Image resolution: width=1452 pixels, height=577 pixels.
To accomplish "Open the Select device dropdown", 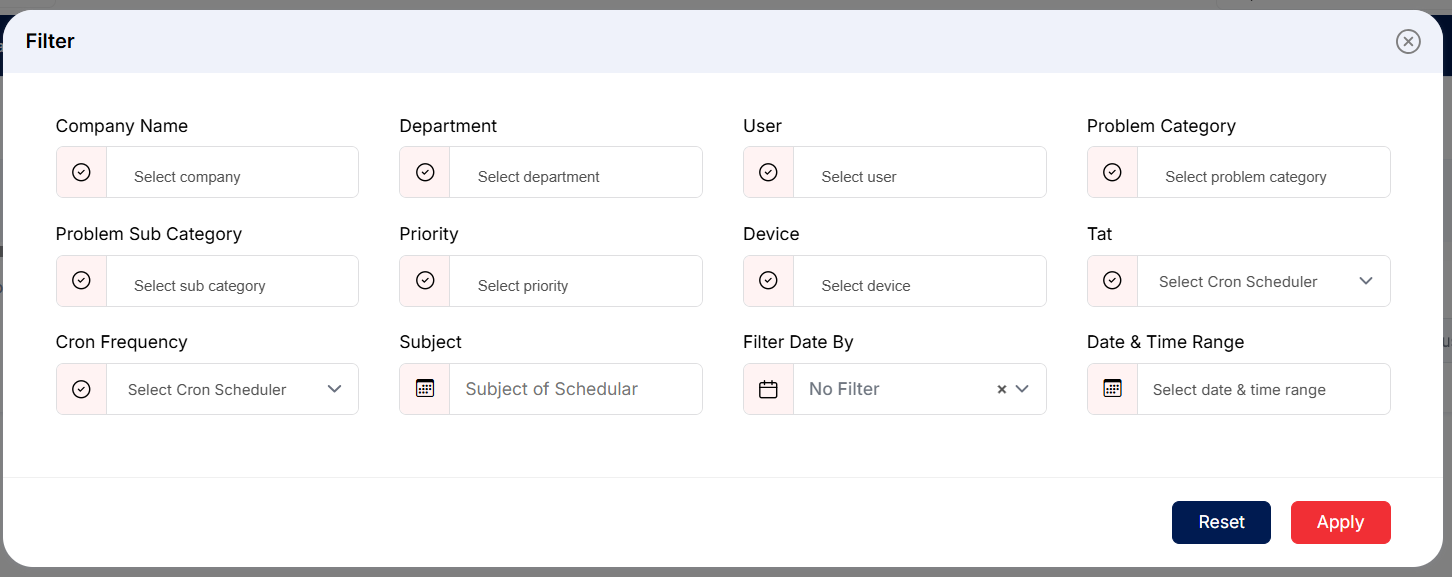I will point(920,281).
